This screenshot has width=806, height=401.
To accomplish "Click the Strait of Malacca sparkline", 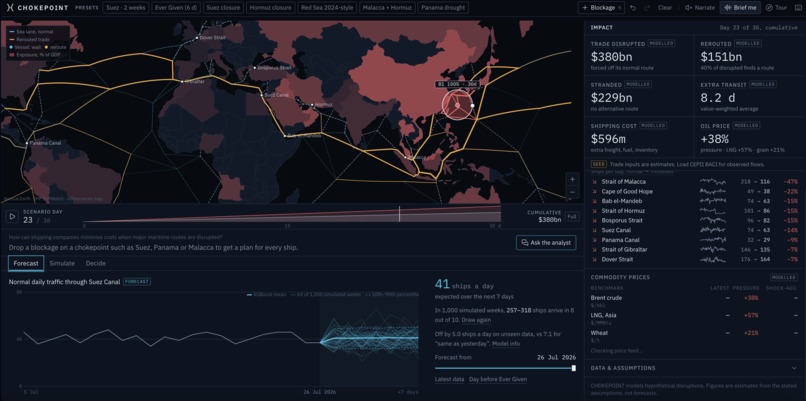I will 712,182.
